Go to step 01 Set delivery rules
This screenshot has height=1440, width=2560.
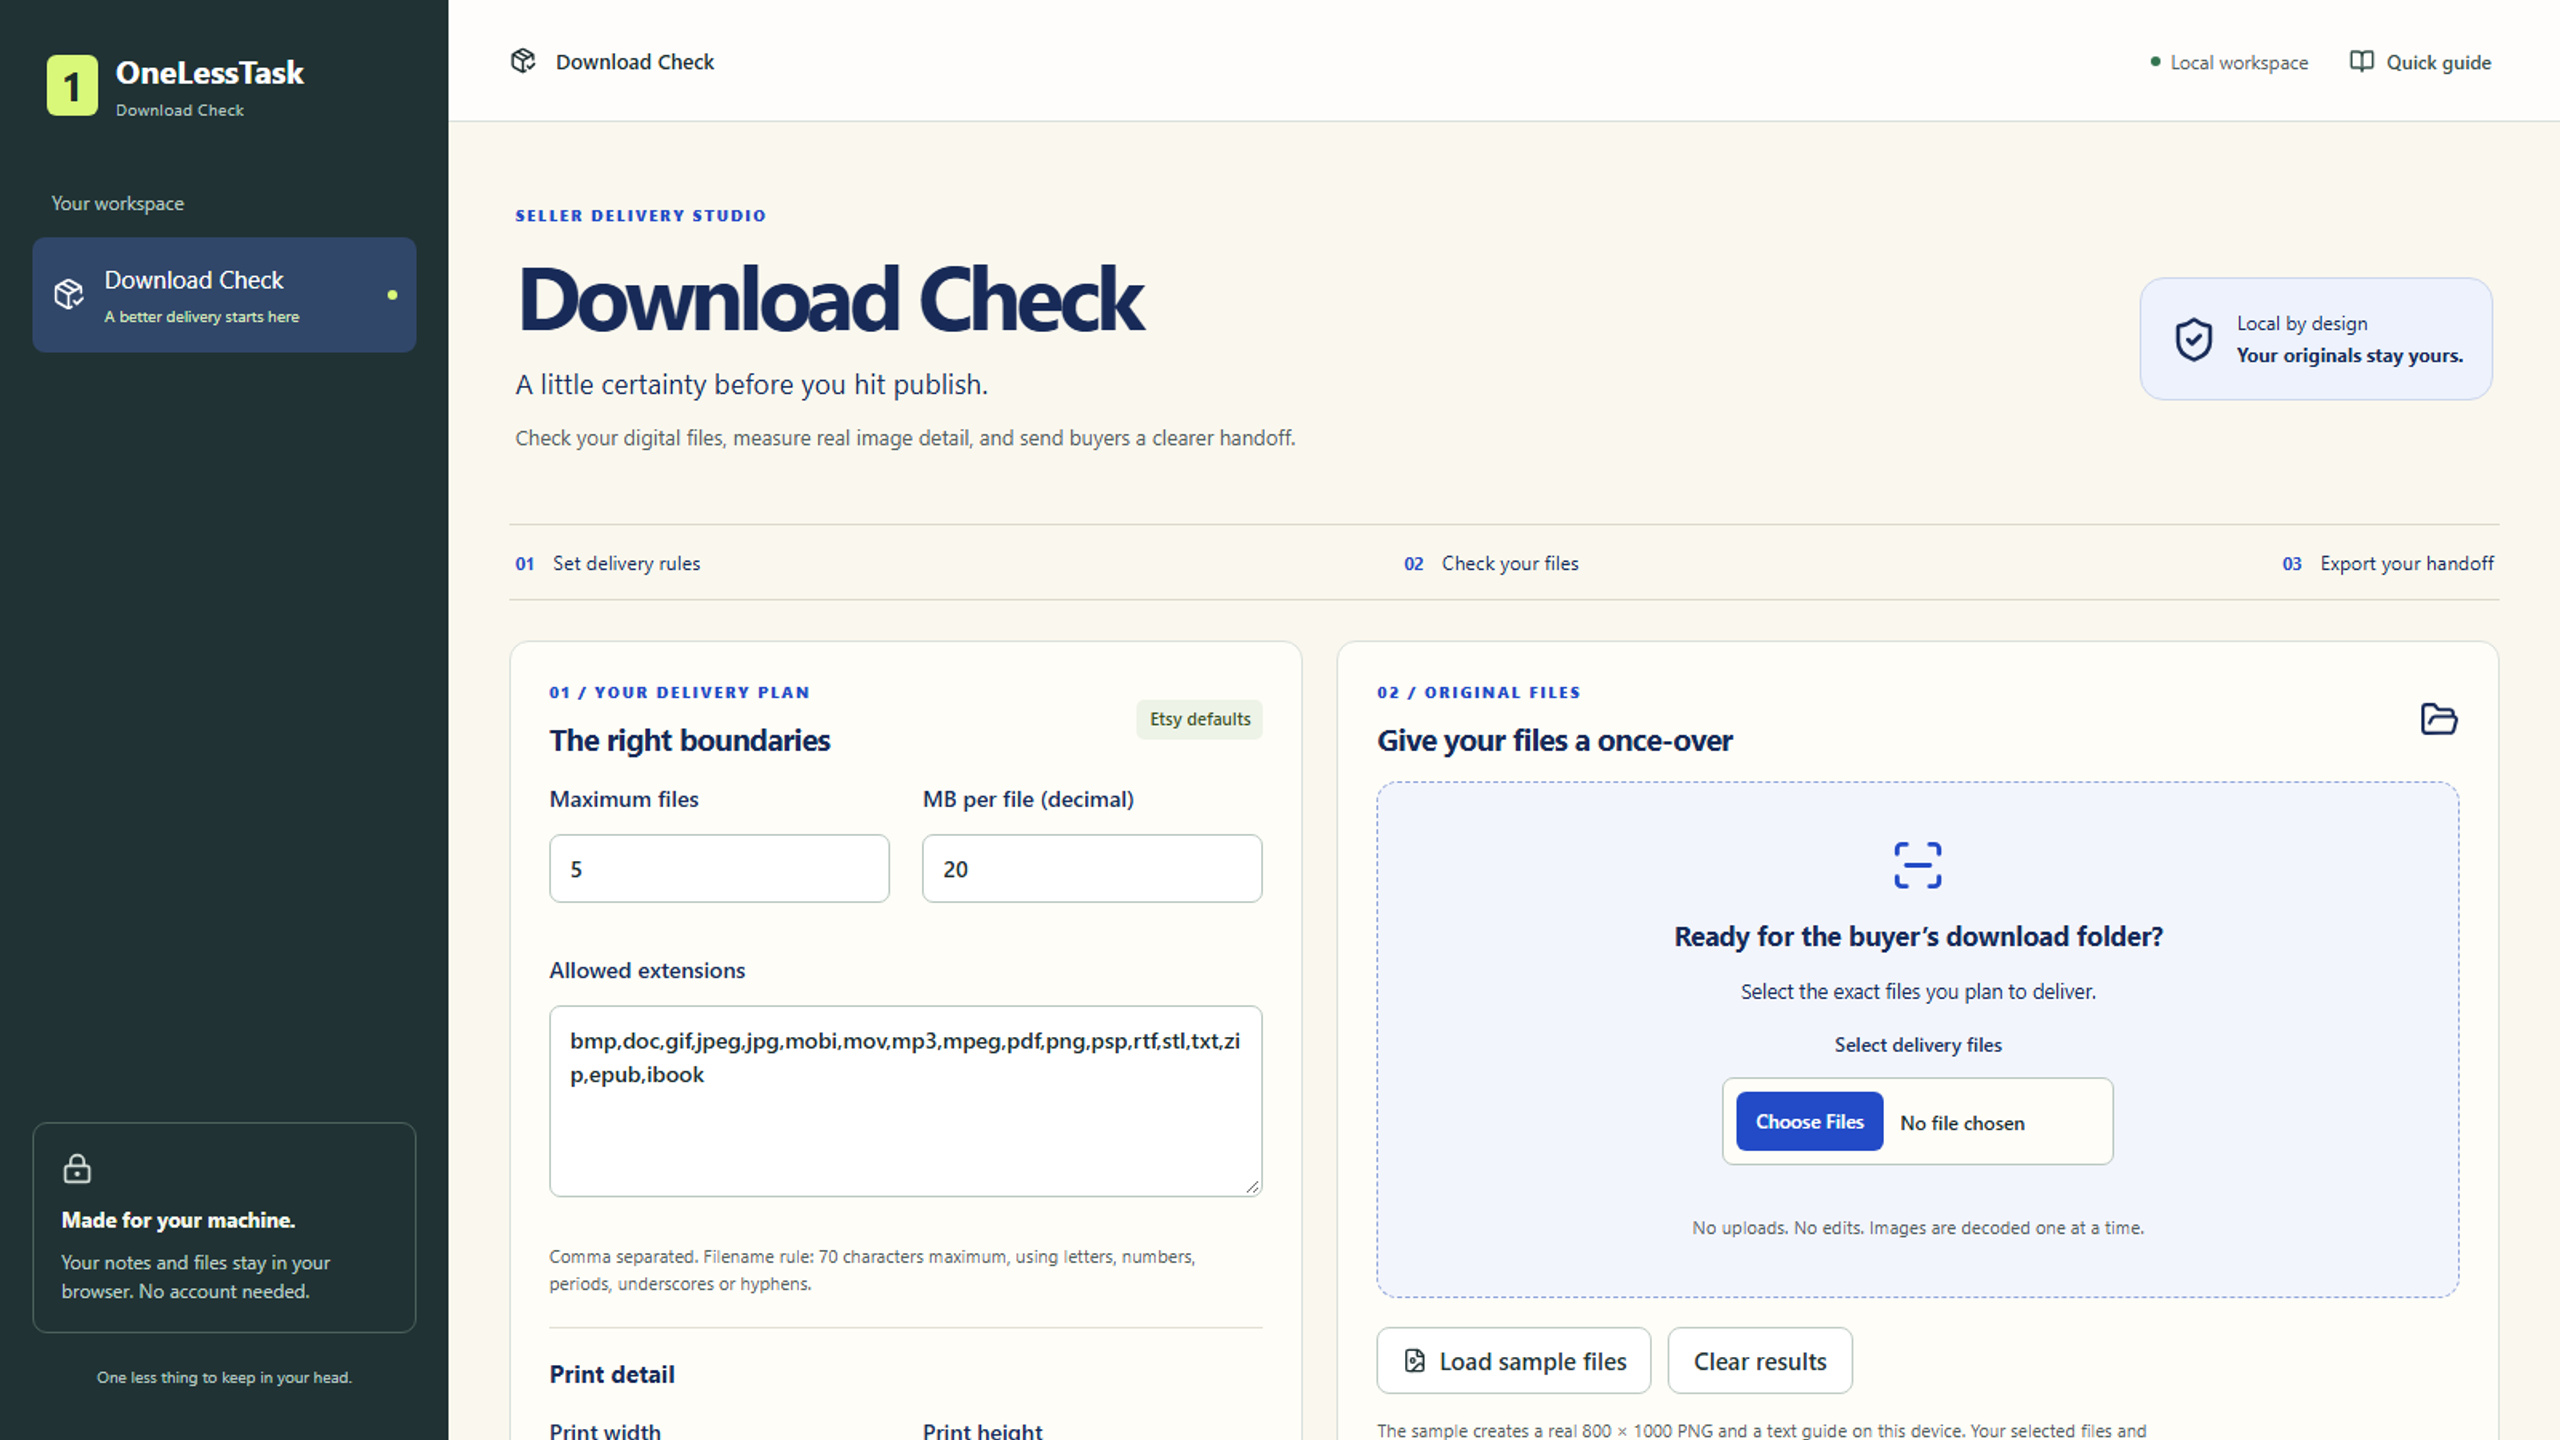pyautogui.click(x=608, y=563)
